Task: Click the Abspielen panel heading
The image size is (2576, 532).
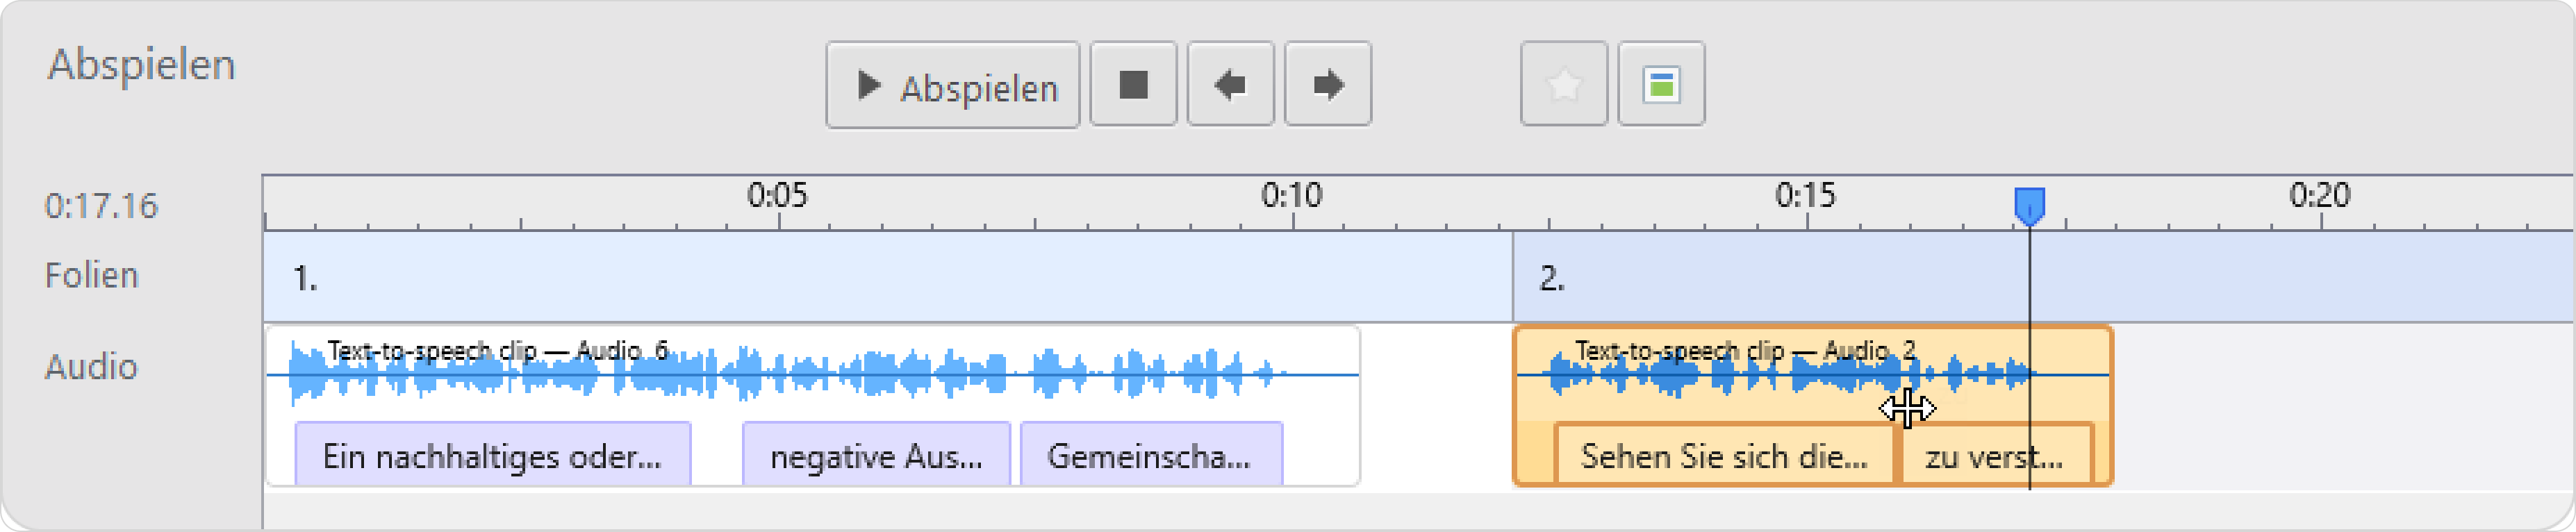Action: pos(142,65)
